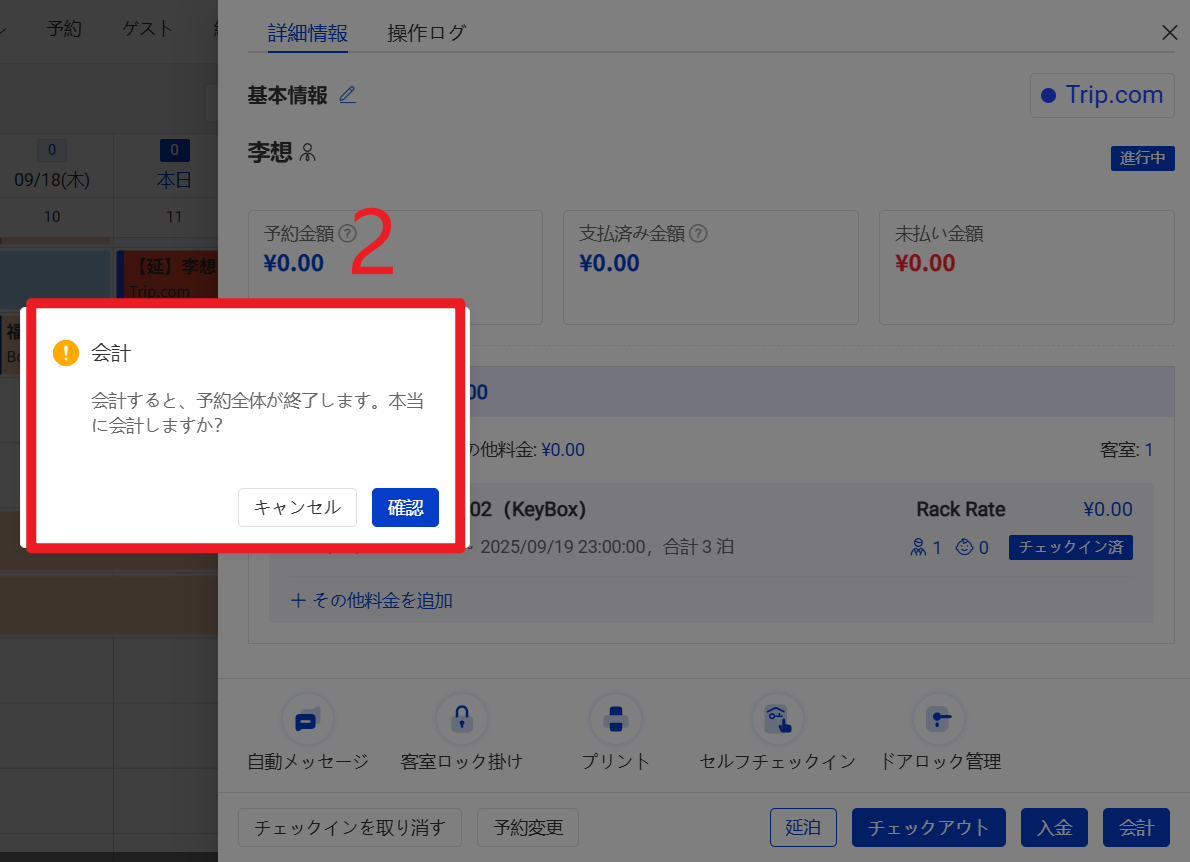Screen dimensions: 1190x862
Task: Switch to the 操作ログ tab
Action: [x=427, y=33]
